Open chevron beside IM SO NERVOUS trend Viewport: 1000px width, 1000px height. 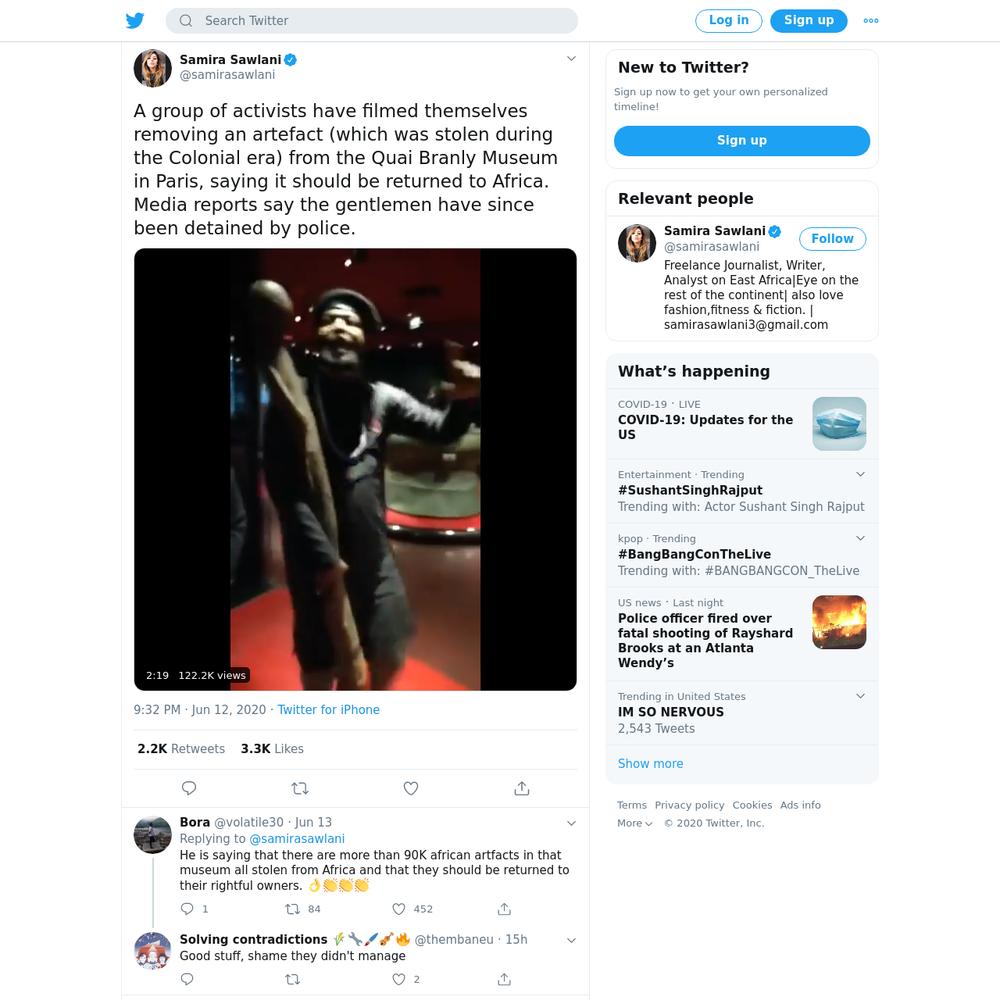pos(860,696)
